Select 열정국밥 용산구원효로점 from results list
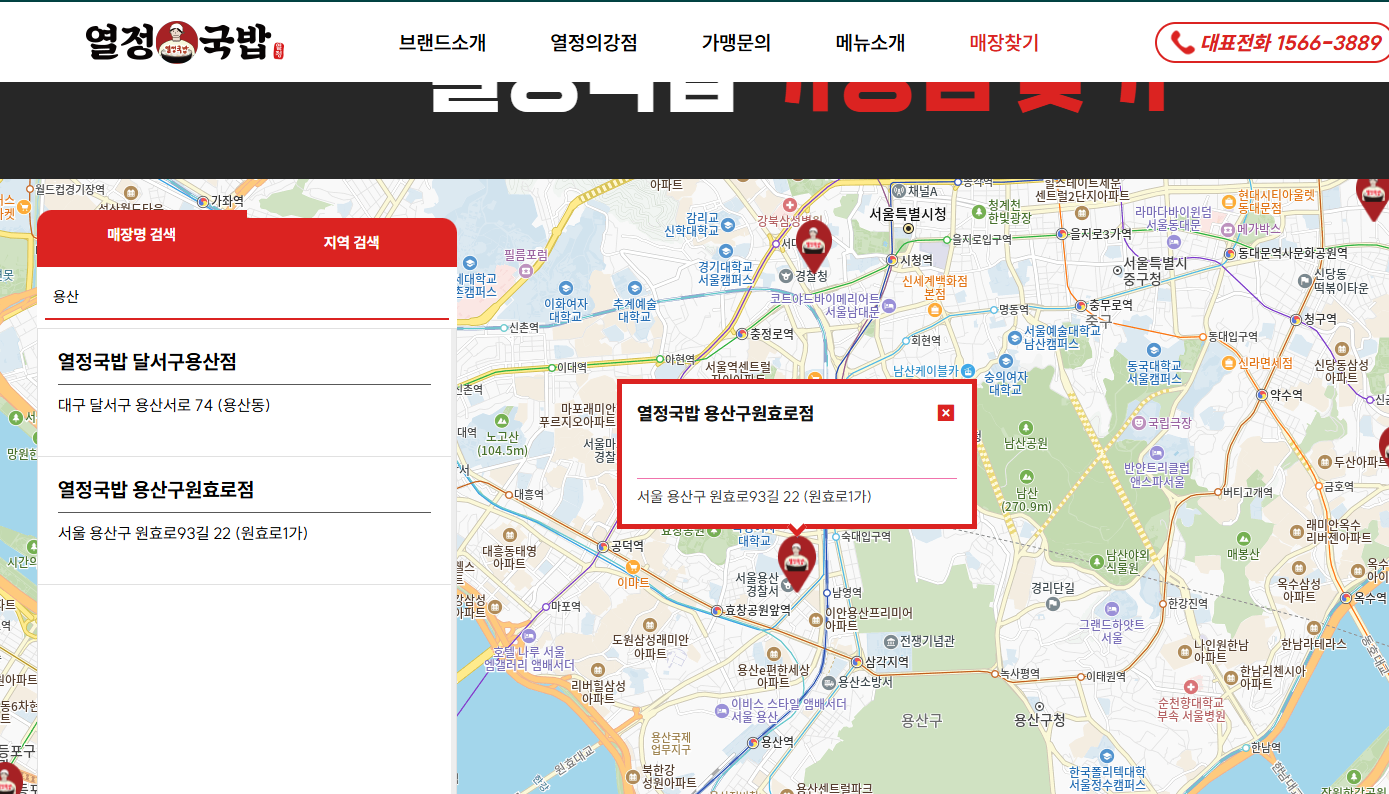 [x=156, y=490]
